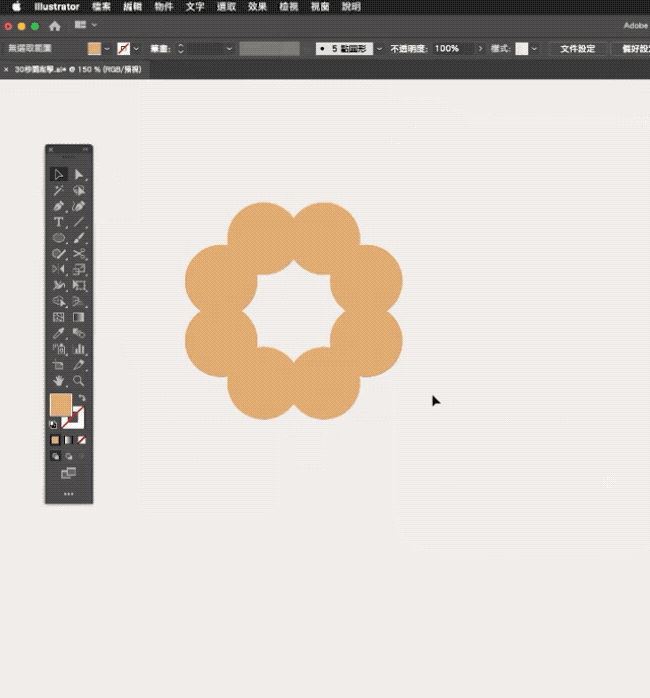The image size is (650, 698).
Task: Select the Scissors tool
Action: (78, 254)
